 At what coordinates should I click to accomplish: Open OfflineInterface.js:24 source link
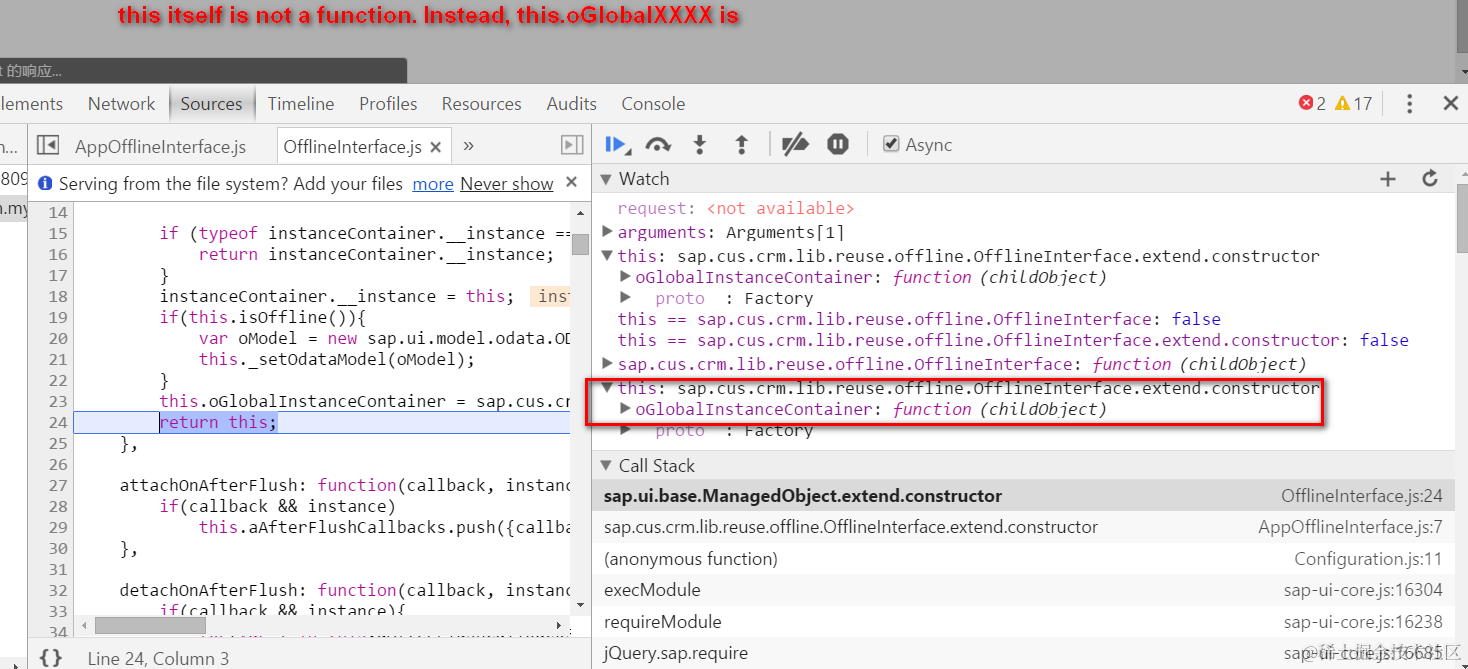coord(1362,496)
